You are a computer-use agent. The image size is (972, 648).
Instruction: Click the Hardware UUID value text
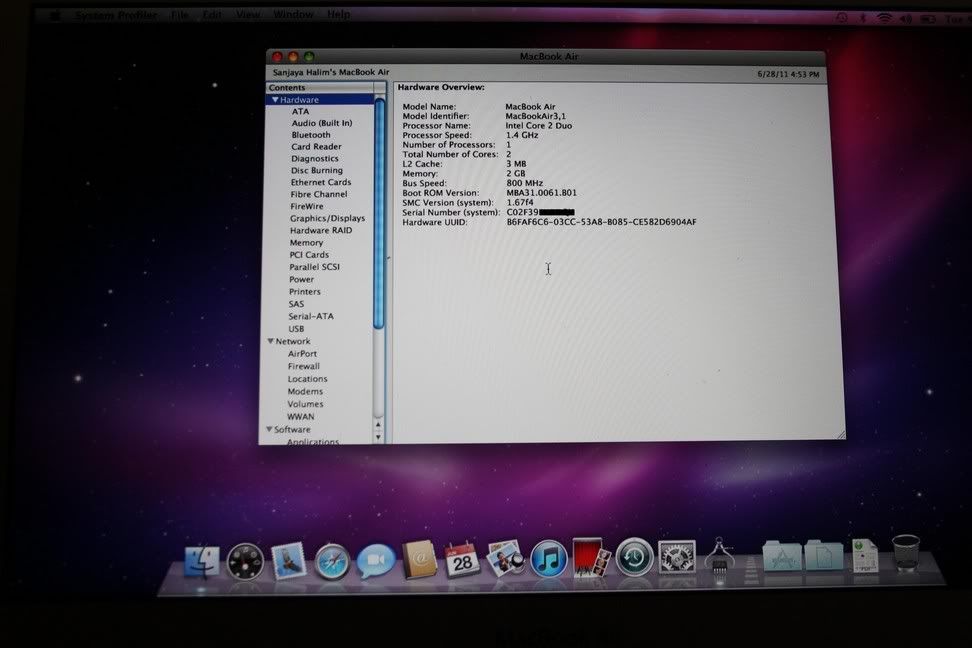(601, 221)
